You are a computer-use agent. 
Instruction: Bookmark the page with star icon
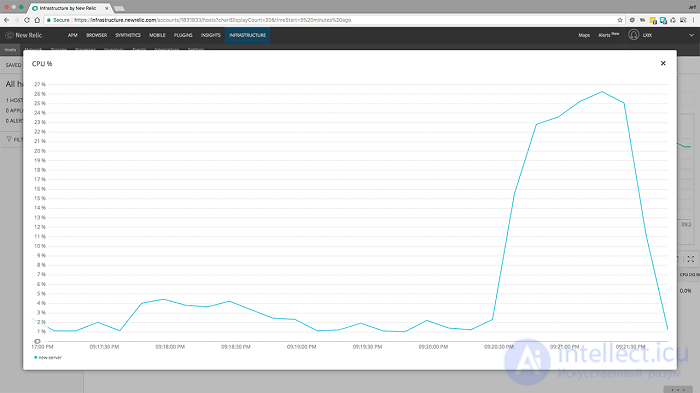pos(620,20)
